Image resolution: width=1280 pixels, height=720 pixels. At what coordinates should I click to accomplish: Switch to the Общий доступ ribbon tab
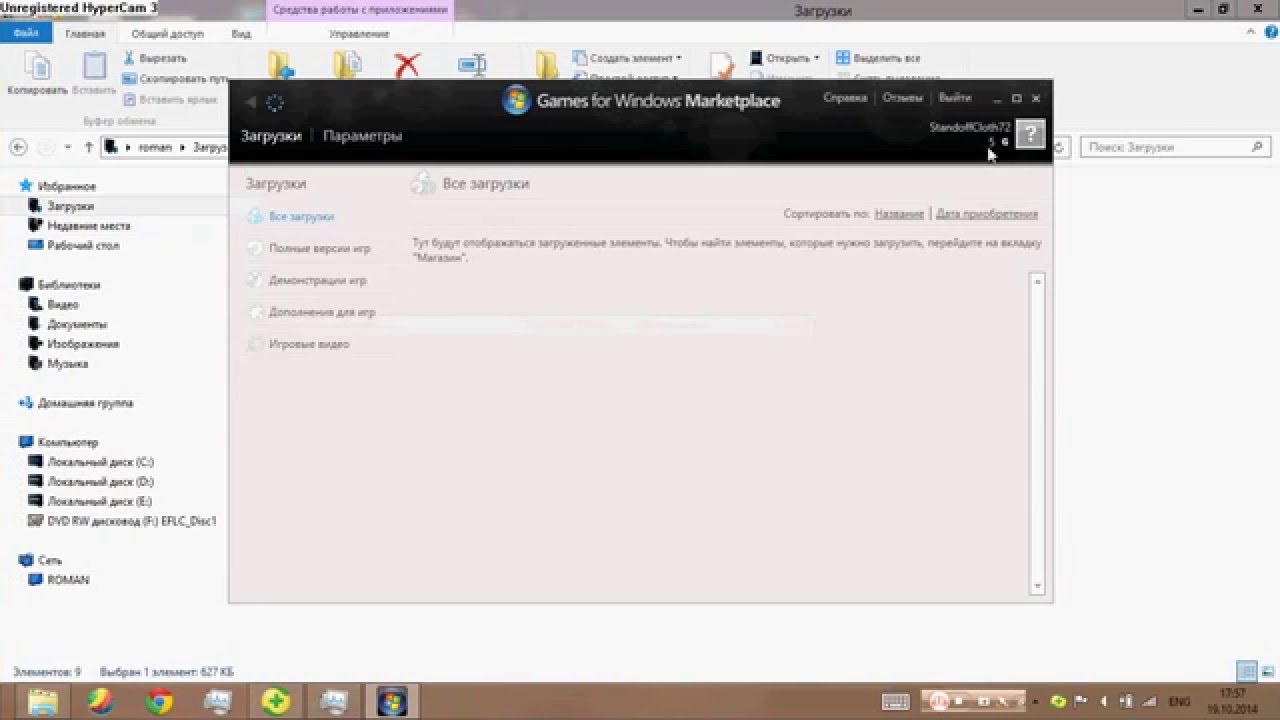pyautogui.click(x=168, y=33)
